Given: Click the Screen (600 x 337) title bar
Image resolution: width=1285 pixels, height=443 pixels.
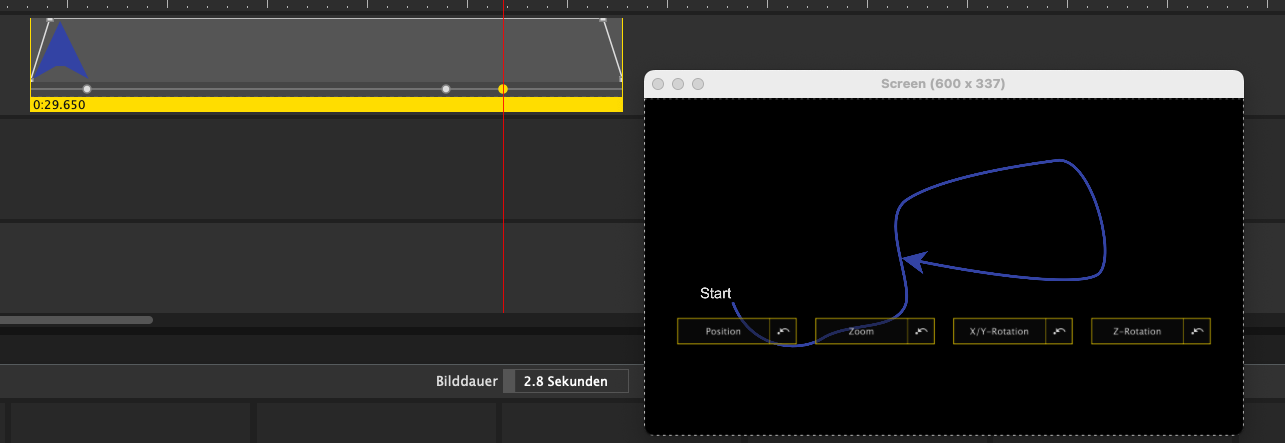Looking at the screenshot, I should click(x=943, y=84).
